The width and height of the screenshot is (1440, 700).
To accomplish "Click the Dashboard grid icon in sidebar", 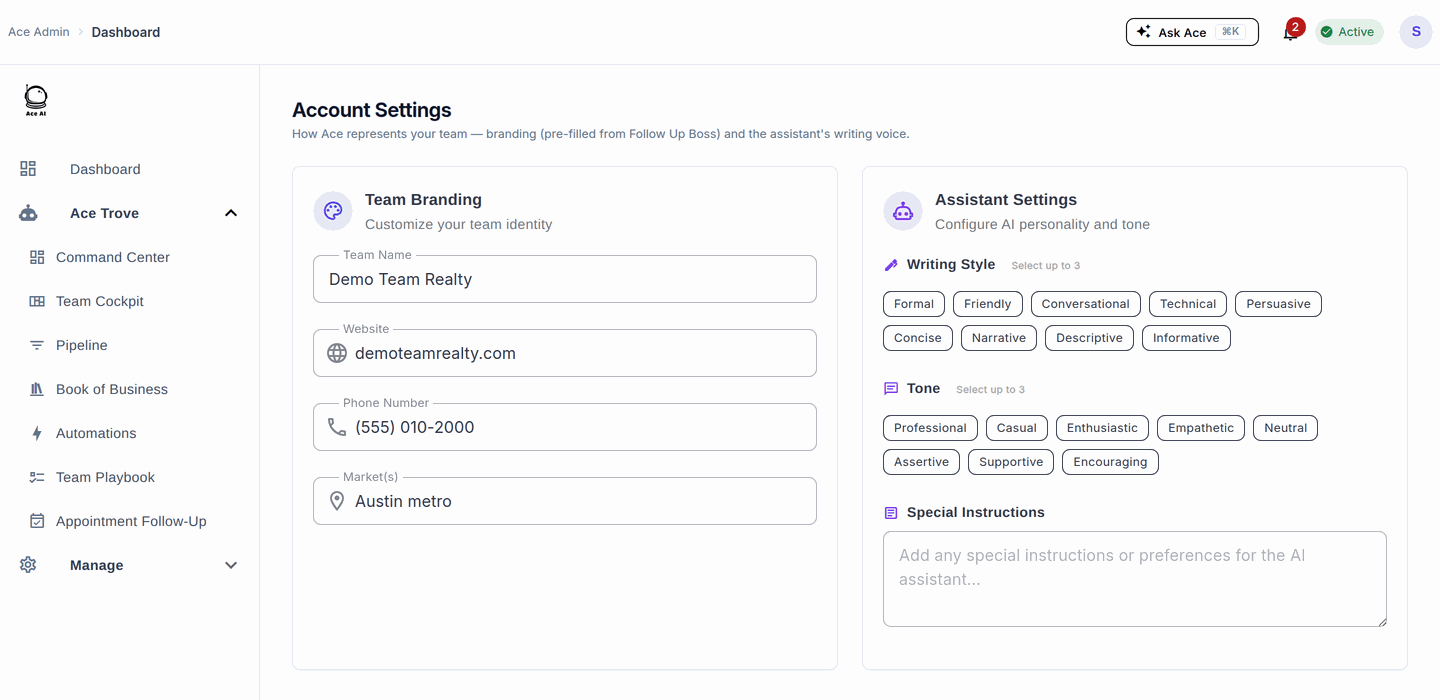I will tap(28, 169).
